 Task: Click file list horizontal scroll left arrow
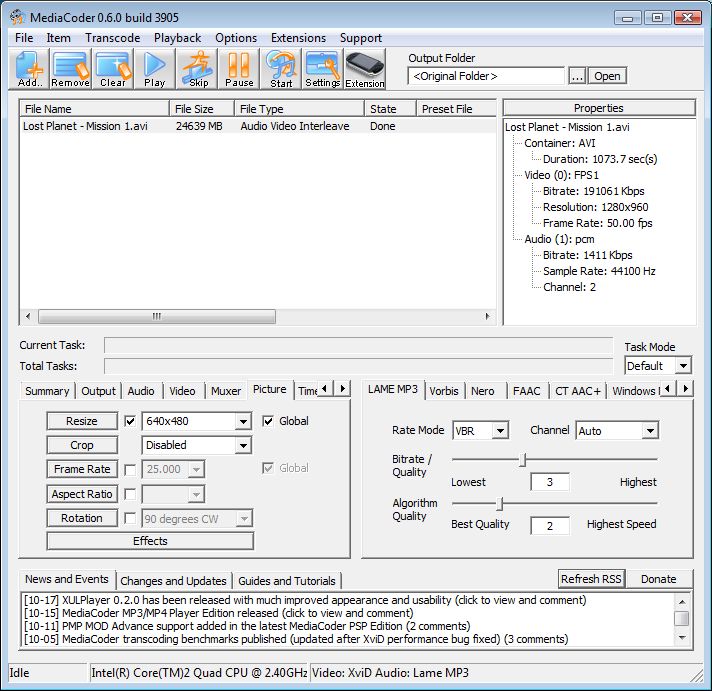tap(28, 316)
